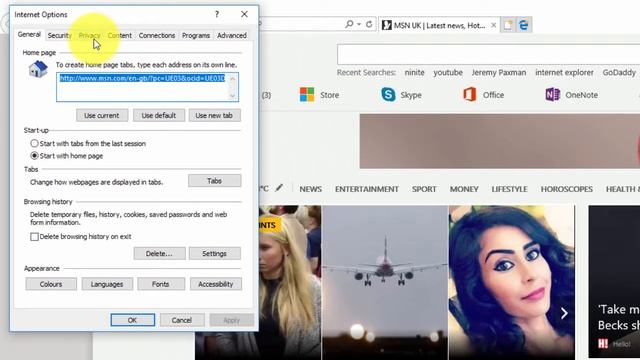
Task: Click the Use current button
Action: [102, 116]
